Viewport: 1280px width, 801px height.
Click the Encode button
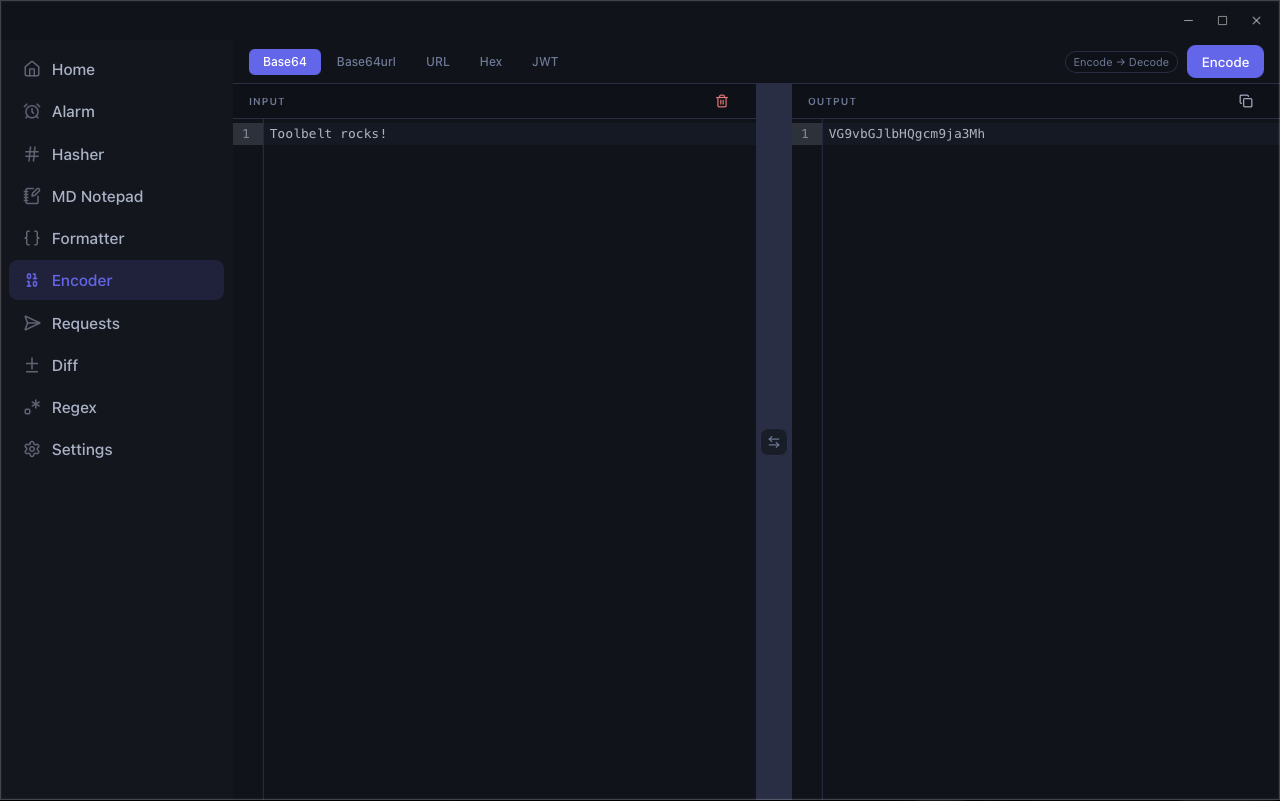(x=1225, y=61)
